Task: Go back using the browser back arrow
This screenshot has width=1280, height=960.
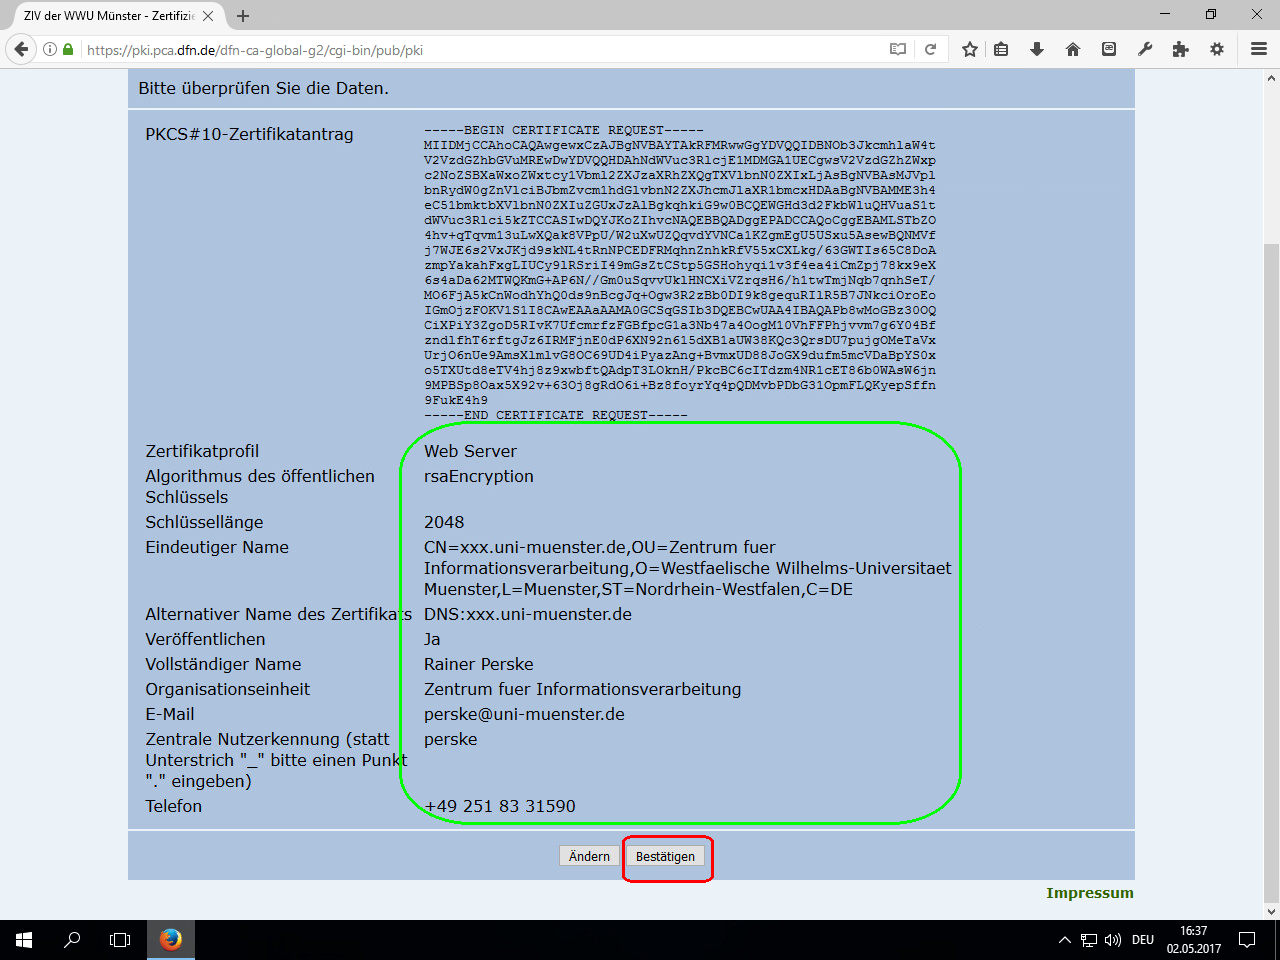Action: (21, 49)
